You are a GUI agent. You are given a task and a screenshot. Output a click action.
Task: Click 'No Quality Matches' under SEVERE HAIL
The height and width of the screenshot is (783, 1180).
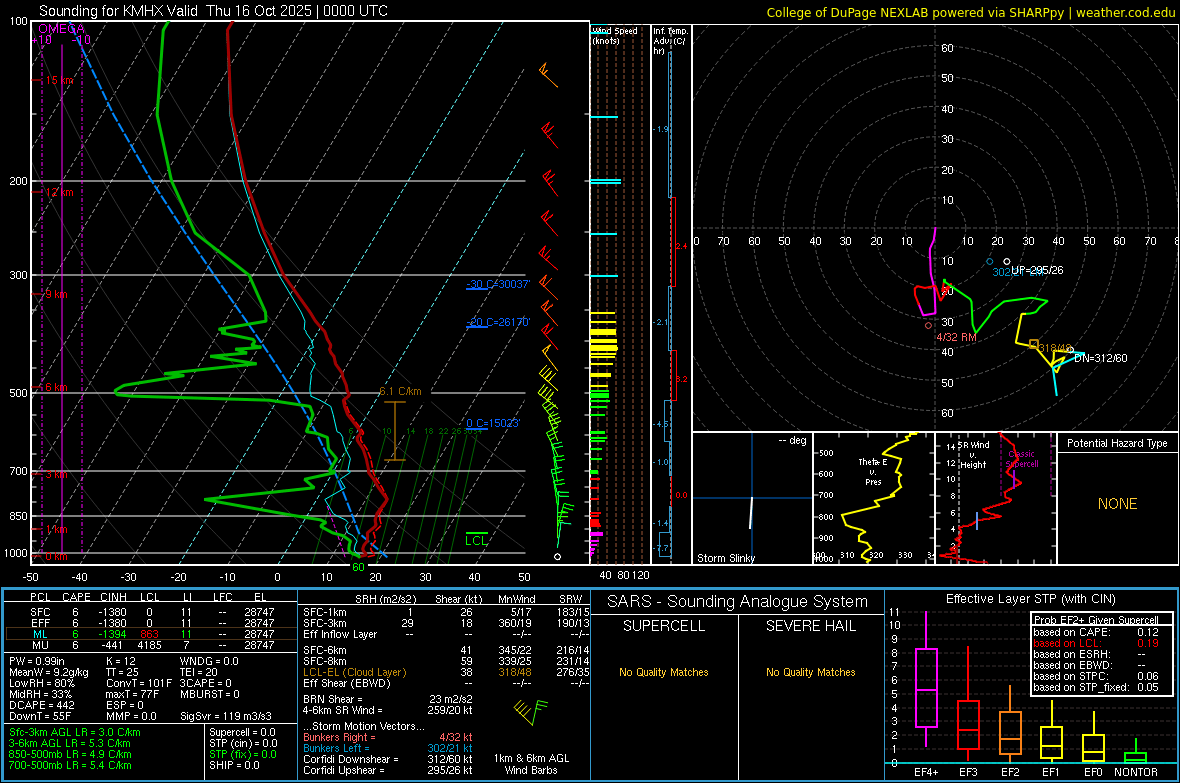[810, 672]
